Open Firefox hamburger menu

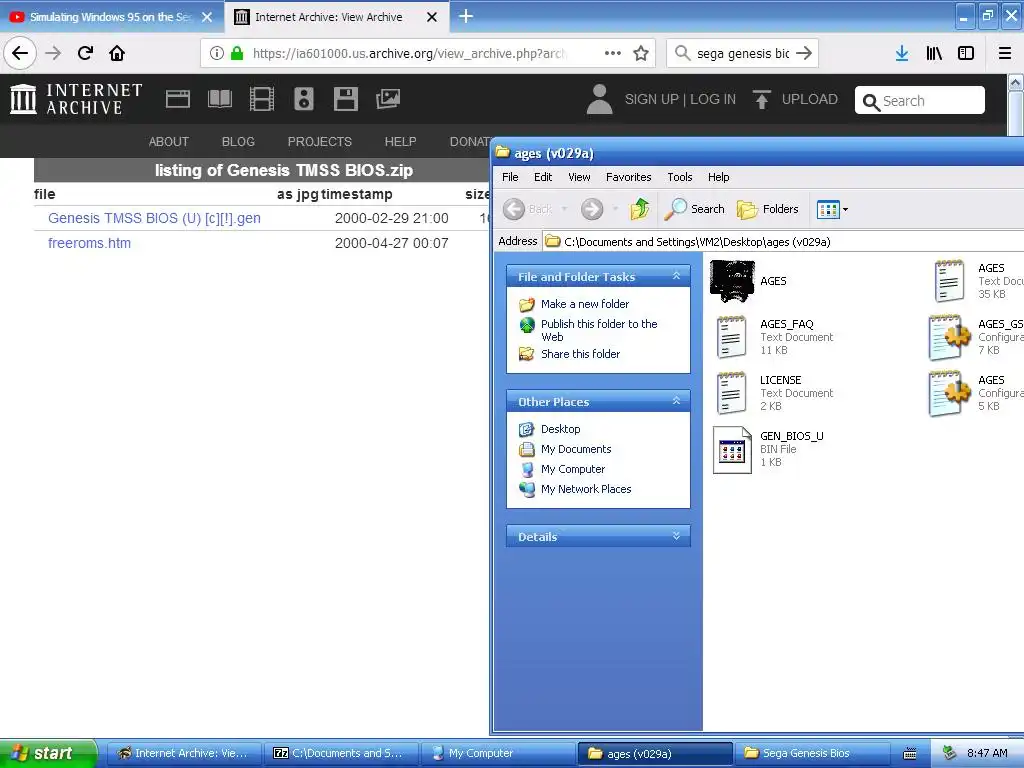pyautogui.click(x=1004, y=53)
